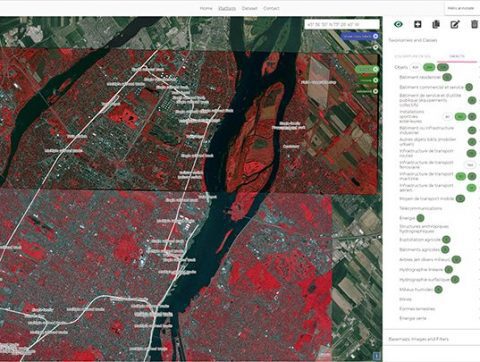Toggle the blue layer pill on the map

360,36
